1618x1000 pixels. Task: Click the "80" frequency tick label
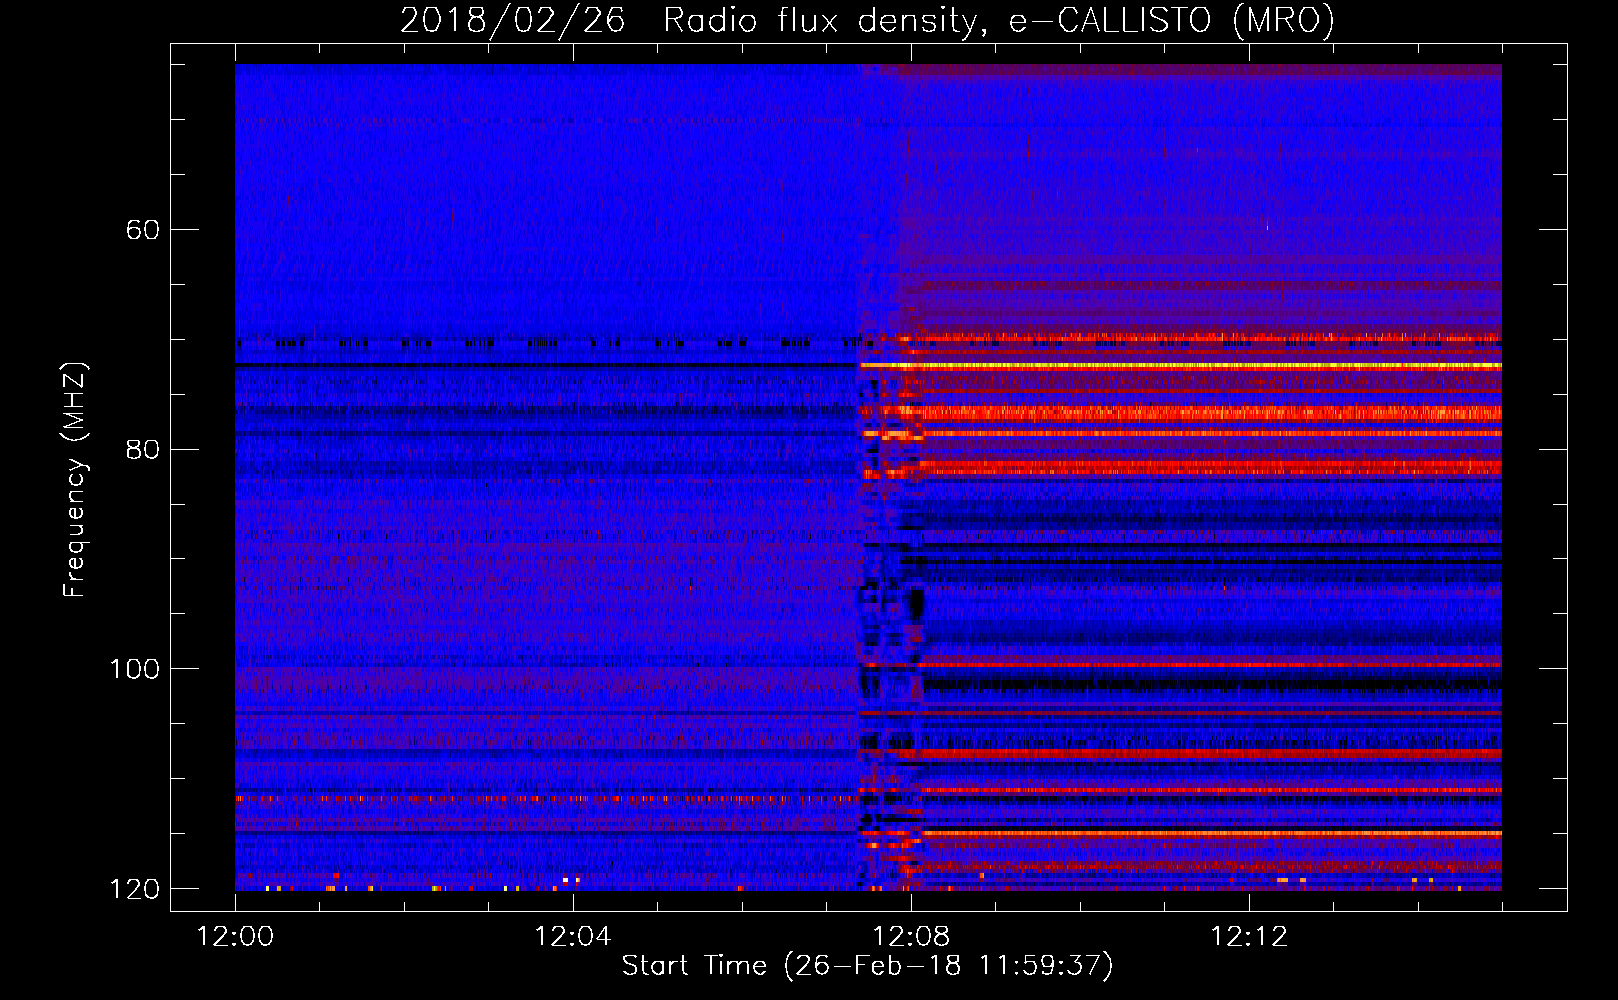(x=143, y=449)
